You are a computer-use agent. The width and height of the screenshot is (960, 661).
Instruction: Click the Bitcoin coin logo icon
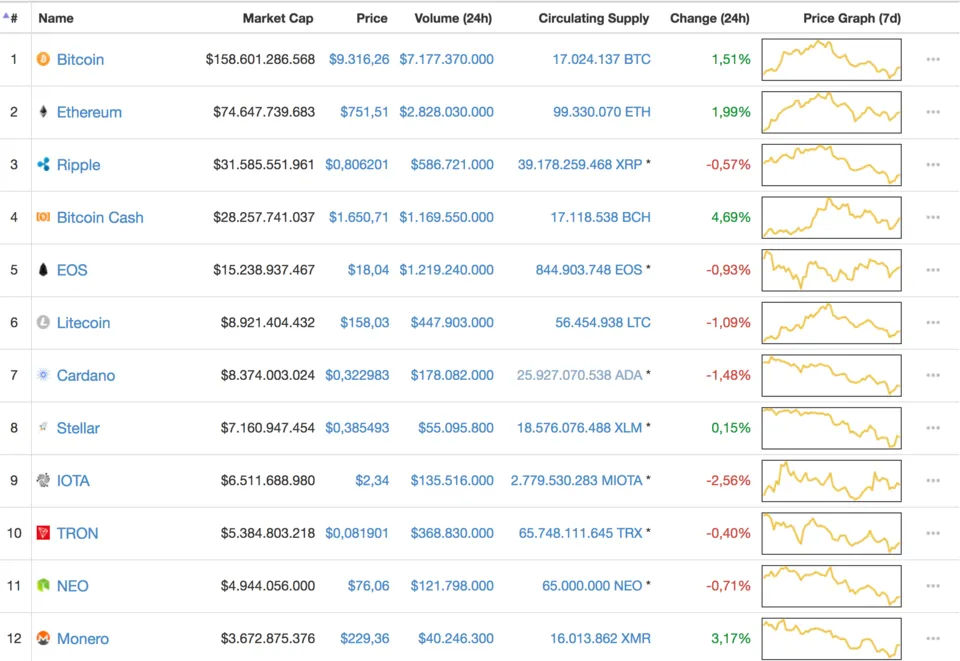click(43, 59)
